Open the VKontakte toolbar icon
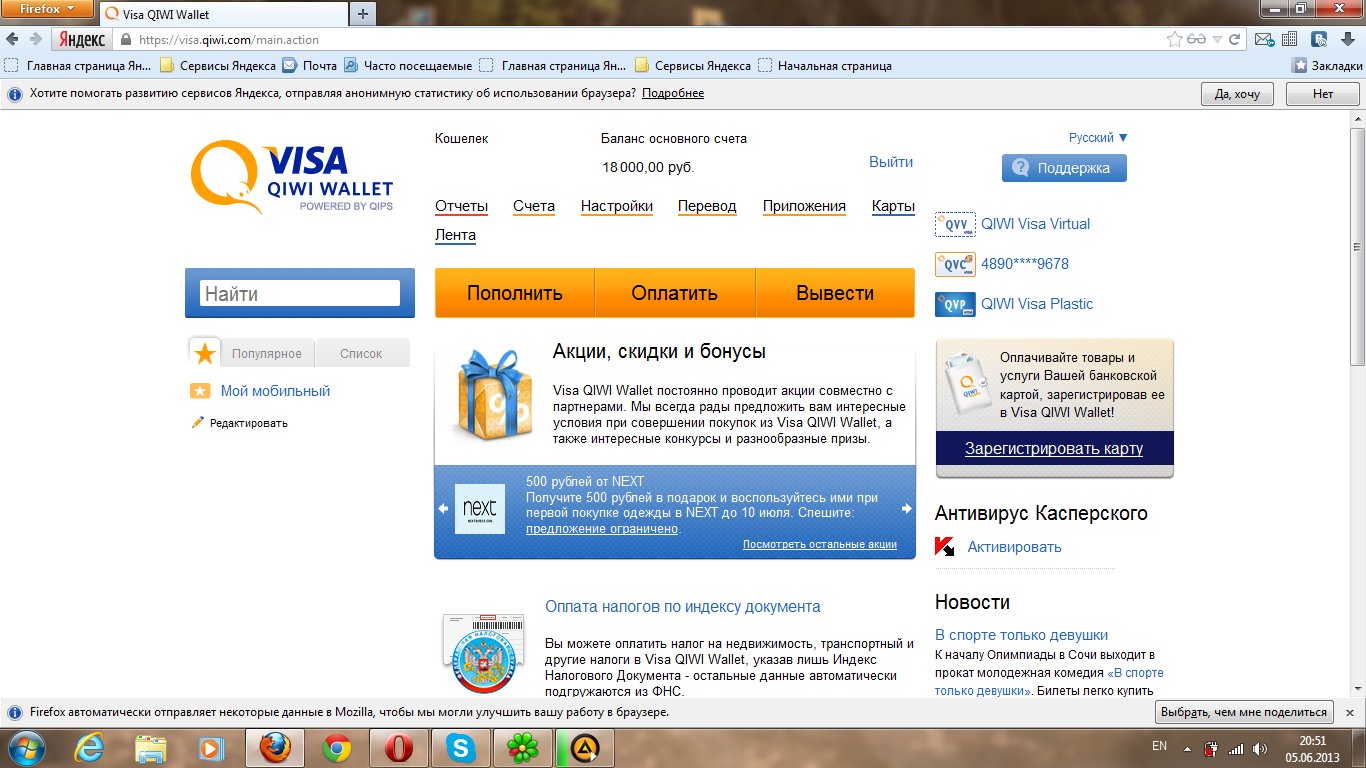Screen dimensions: 1366x768 click(1319, 40)
